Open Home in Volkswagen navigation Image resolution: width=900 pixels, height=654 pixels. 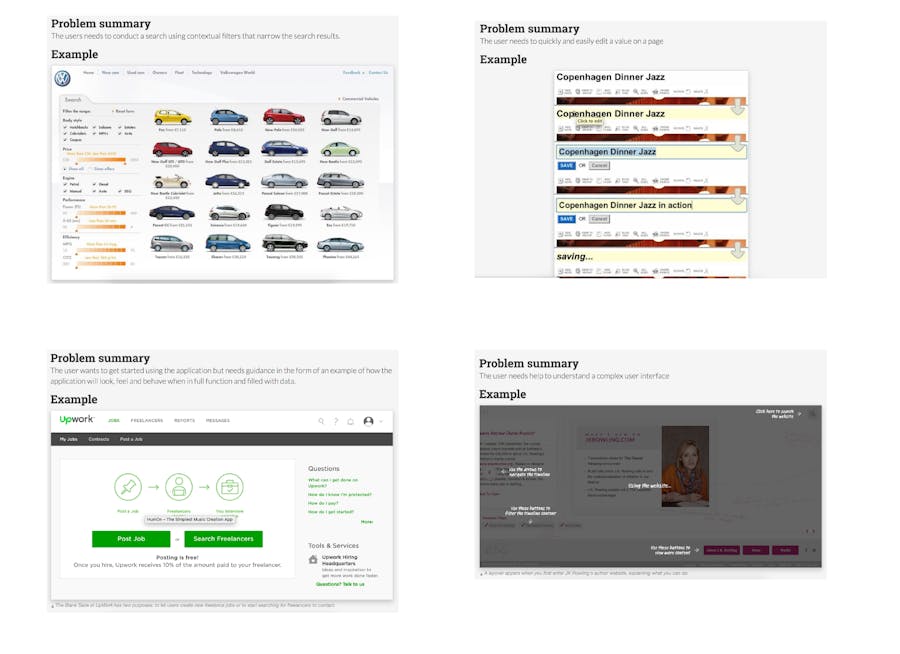coord(88,72)
